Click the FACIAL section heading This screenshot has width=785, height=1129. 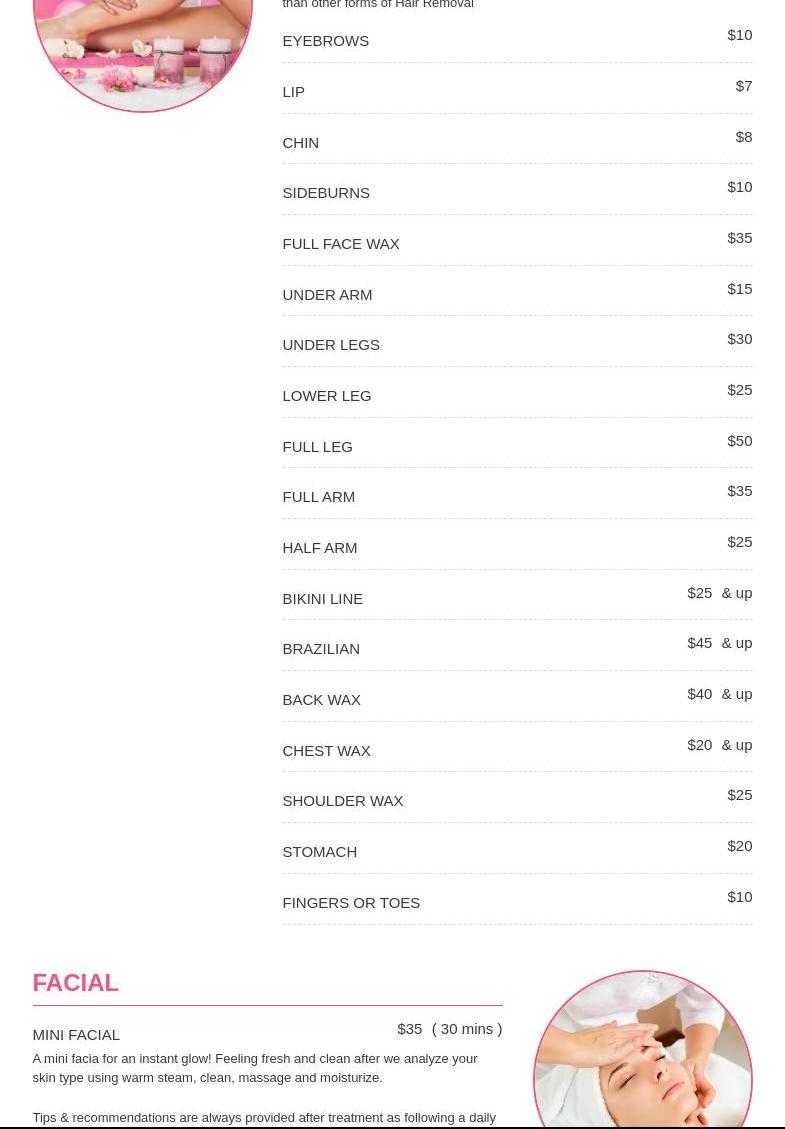click(75, 983)
